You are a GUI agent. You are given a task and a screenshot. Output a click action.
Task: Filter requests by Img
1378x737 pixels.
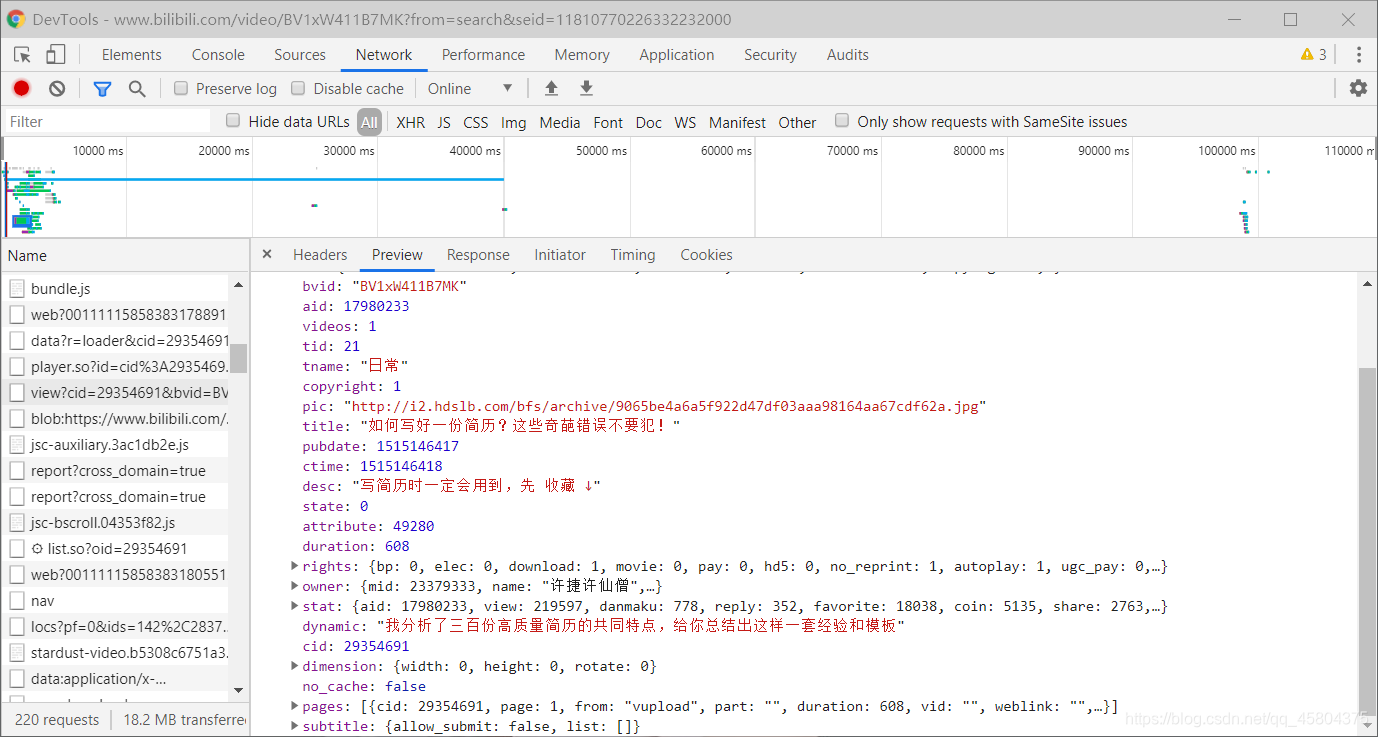click(513, 122)
